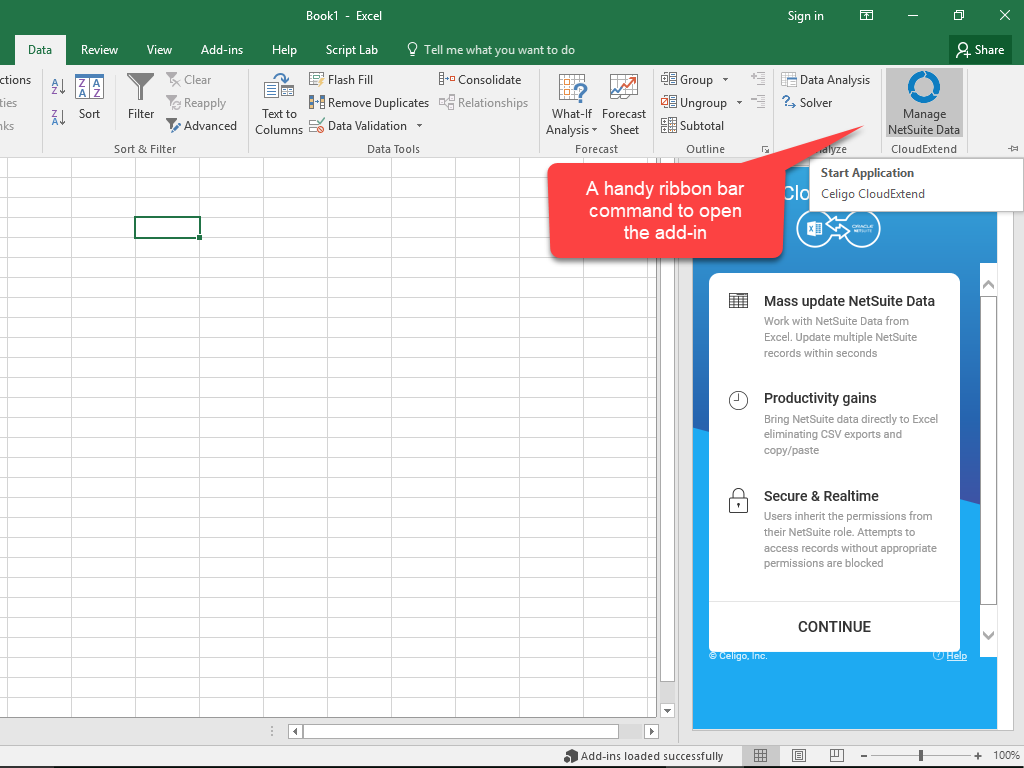Click 'Add-ins loaded successfully' status text

tap(652, 756)
